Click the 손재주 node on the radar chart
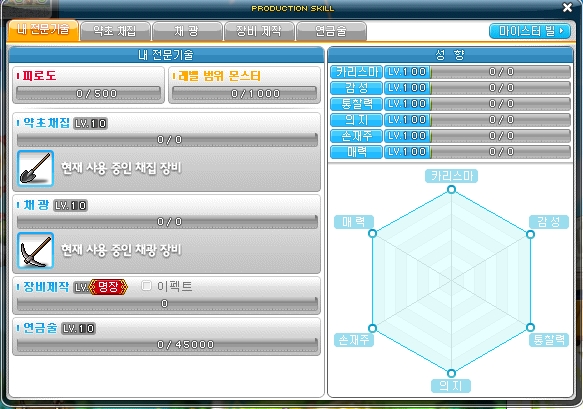The image size is (583, 409). [372, 328]
